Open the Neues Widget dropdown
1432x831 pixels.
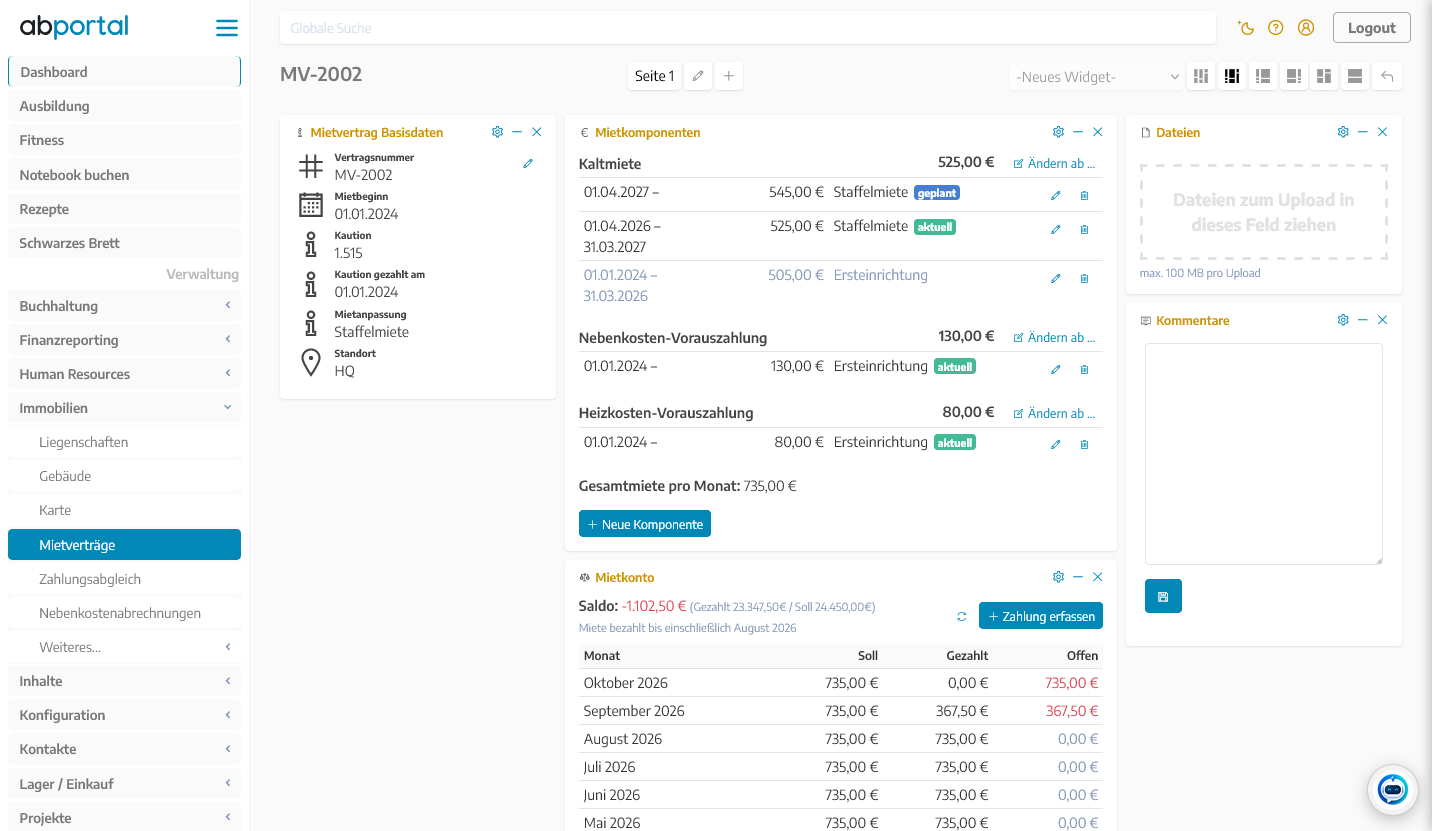(1097, 77)
